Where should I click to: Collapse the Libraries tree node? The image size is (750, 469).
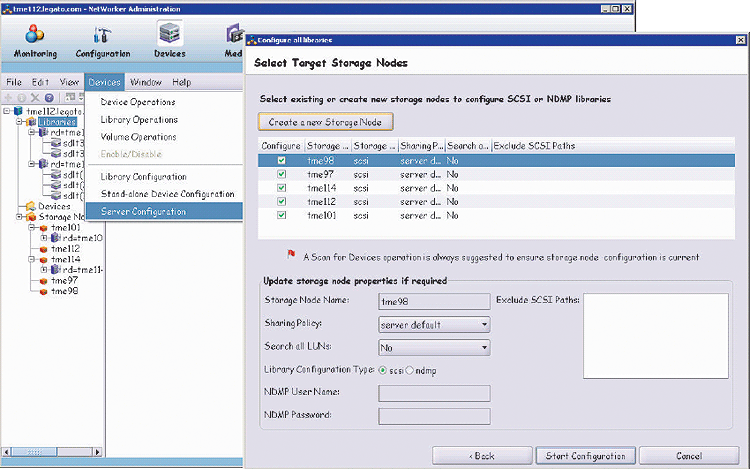pos(20,122)
